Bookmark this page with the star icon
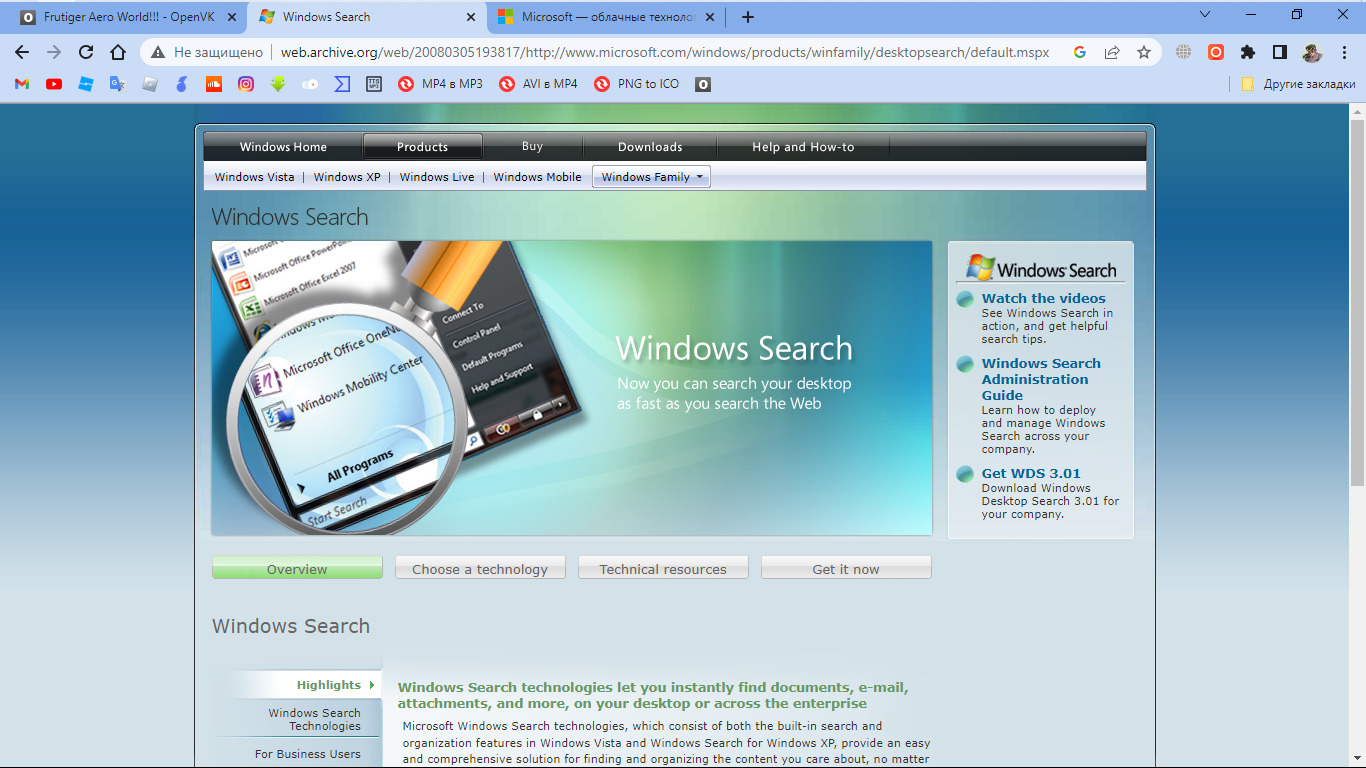The height and width of the screenshot is (768, 1366). tap(1144, 52)
